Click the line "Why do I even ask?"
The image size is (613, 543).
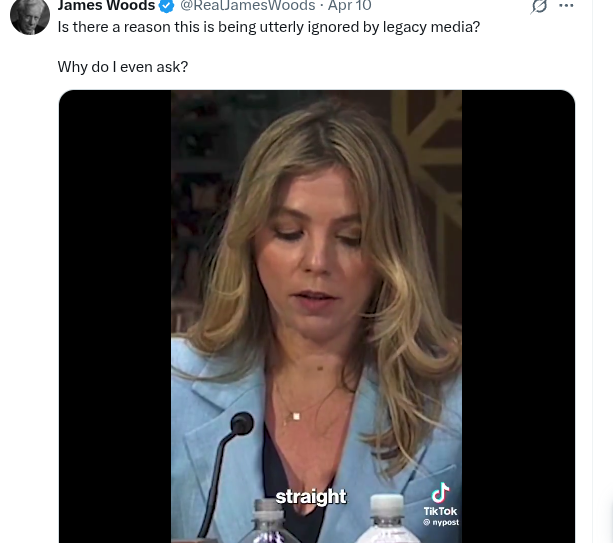point(122,67)
